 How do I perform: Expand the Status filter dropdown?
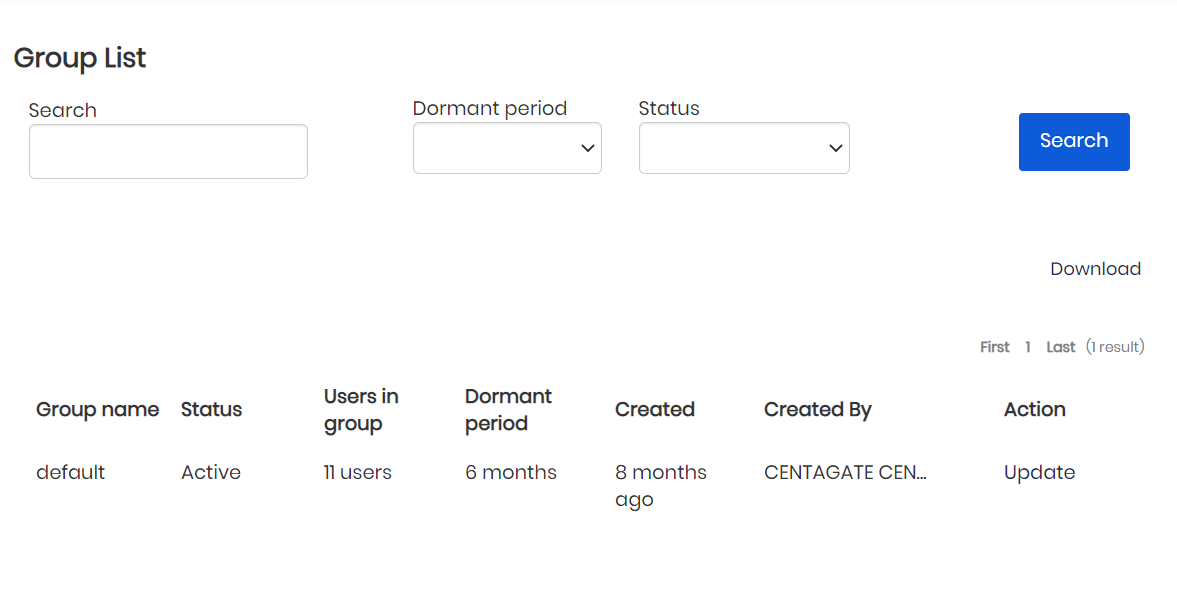744,148
